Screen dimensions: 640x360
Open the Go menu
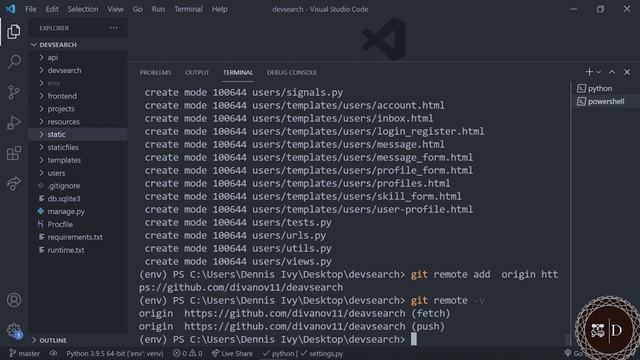click(x=138, y=9)
